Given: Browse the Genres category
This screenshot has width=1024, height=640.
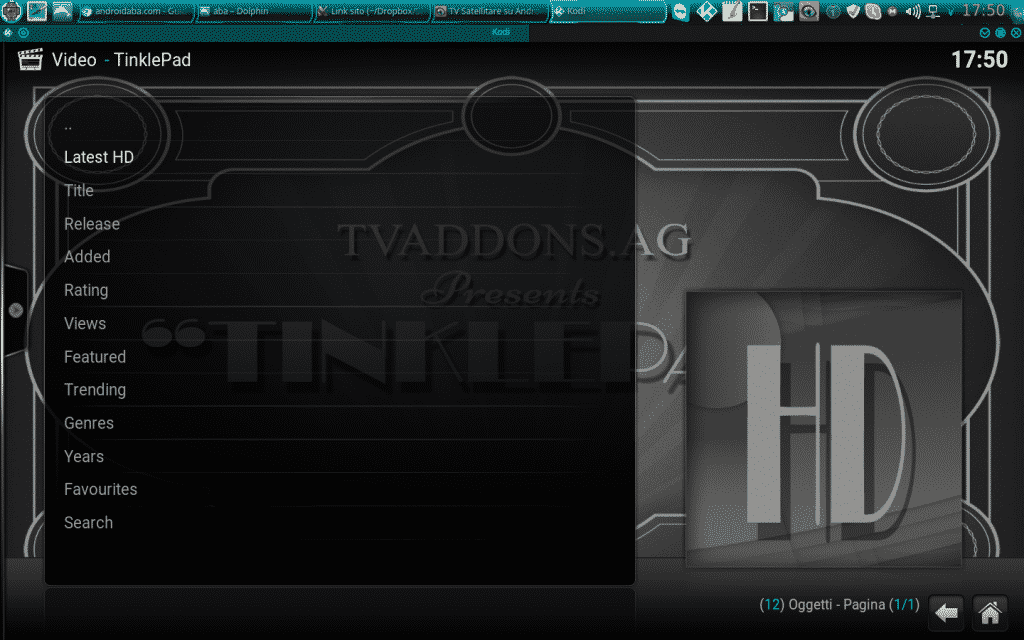Looking at the screenshot, I should coord(340,423).
